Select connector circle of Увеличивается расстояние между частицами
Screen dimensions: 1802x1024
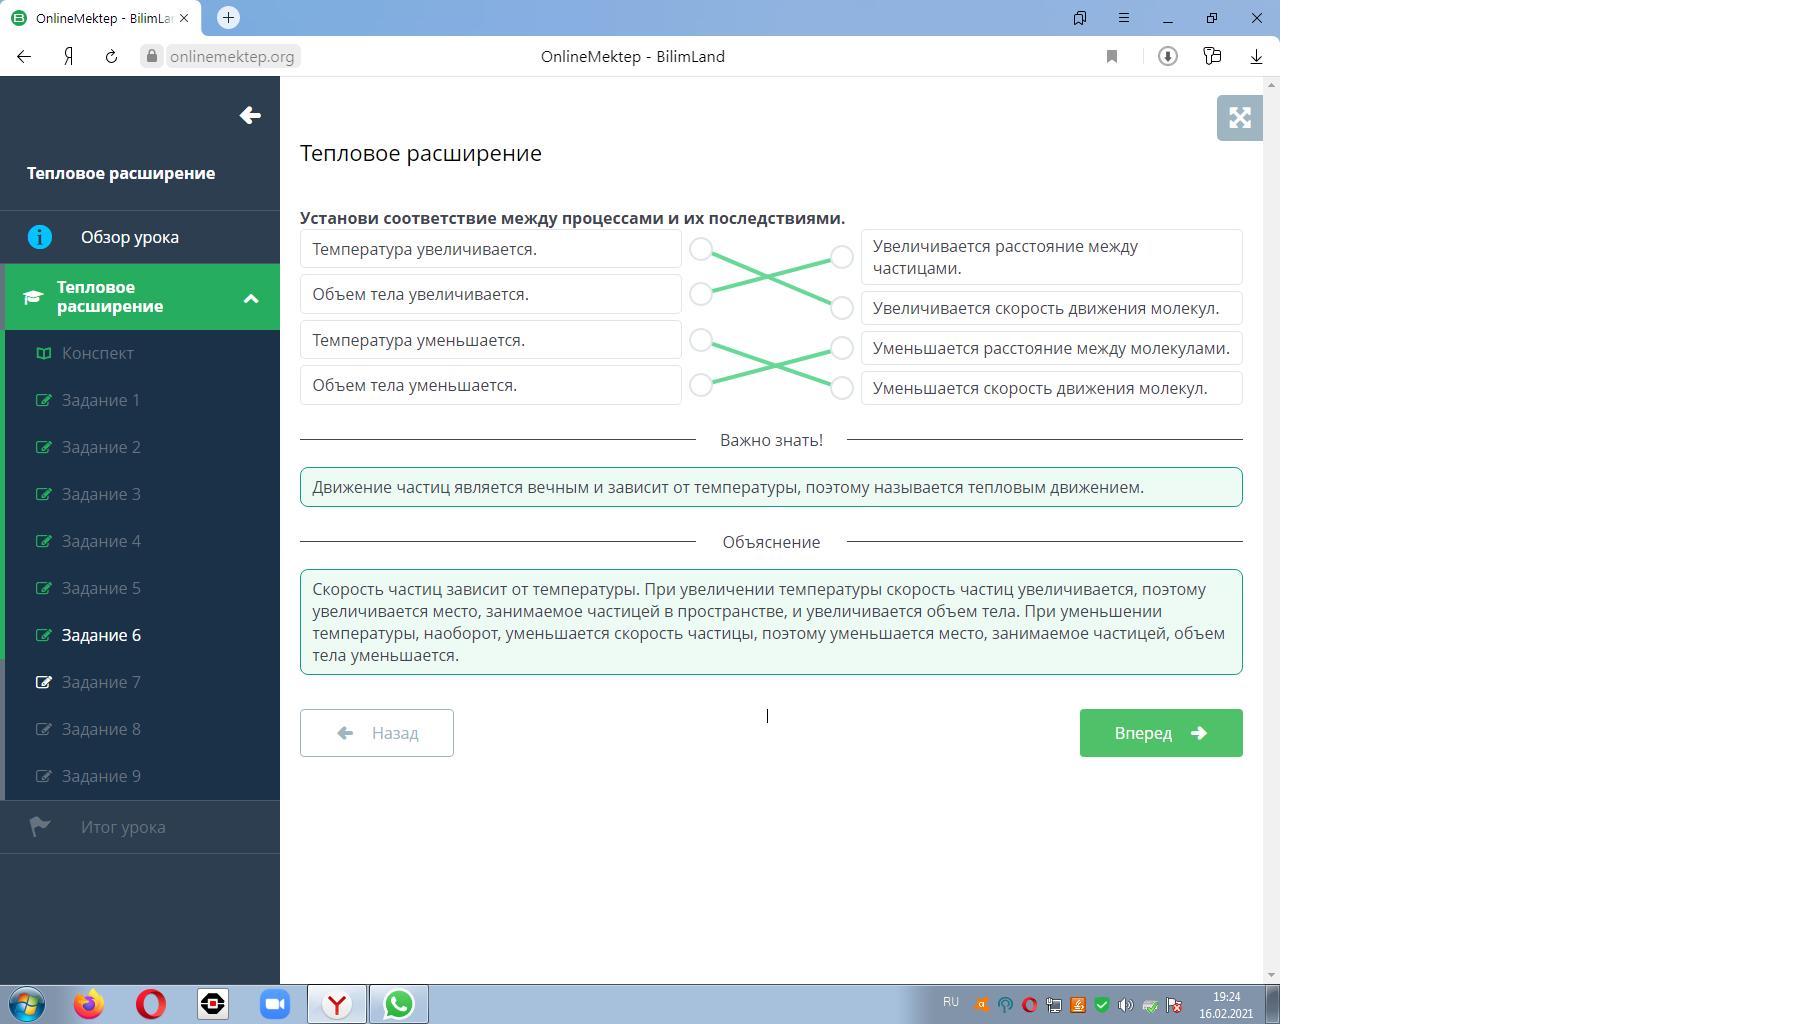(842, 257)
